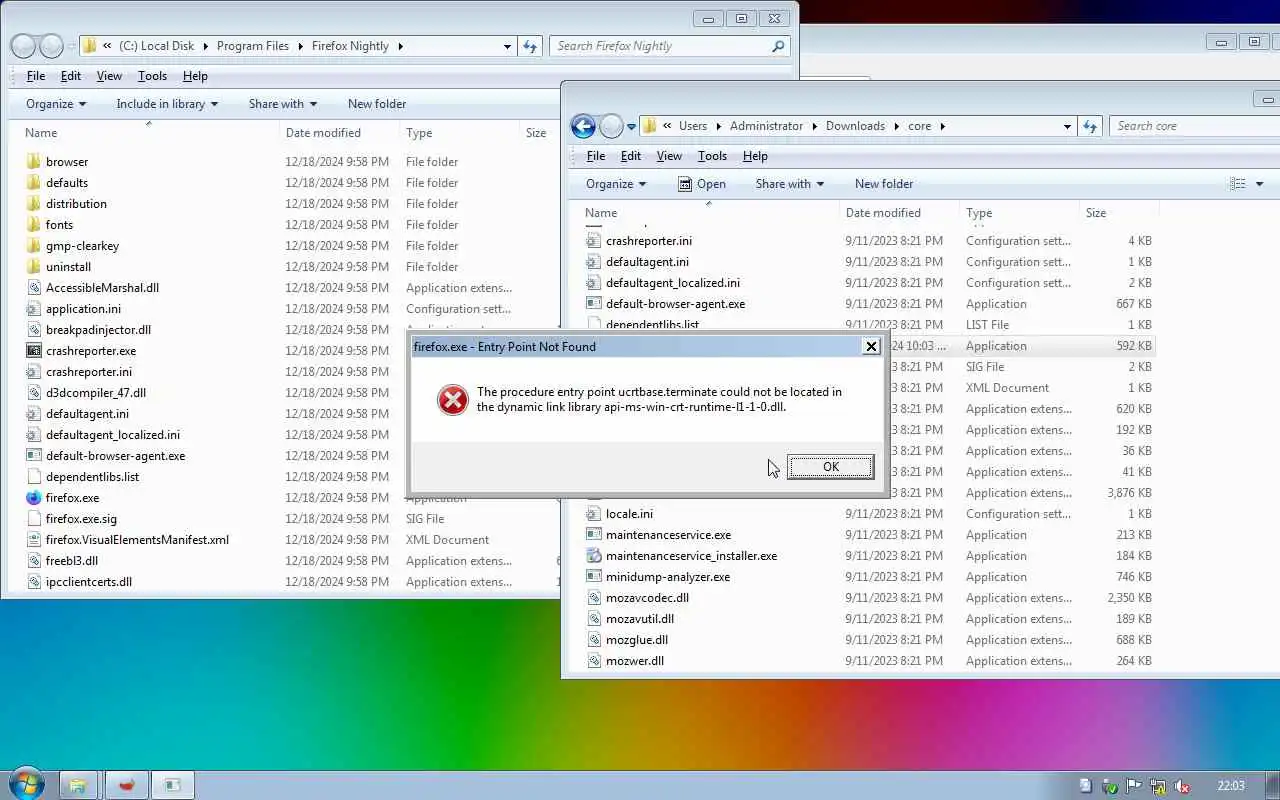Image resolution: width=1280 pixels, height=800 pixels.
Task: Click the Search core field
Action: (1195, 126)
